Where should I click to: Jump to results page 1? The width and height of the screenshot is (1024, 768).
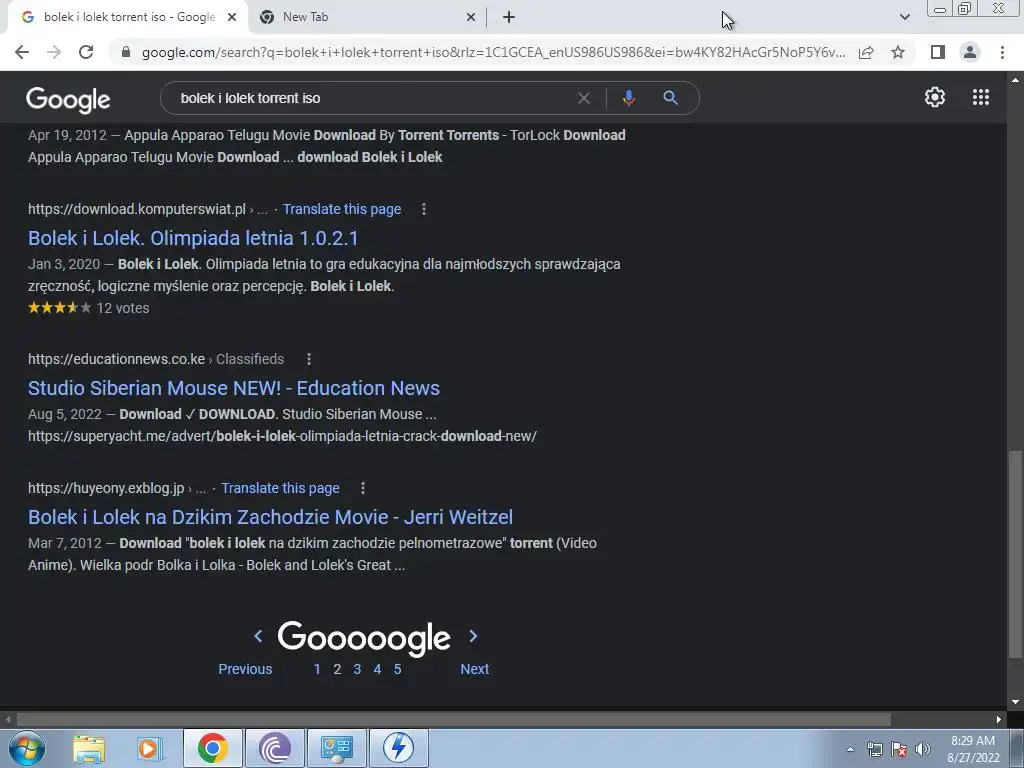pyautogui.click(x=317, y=669)
